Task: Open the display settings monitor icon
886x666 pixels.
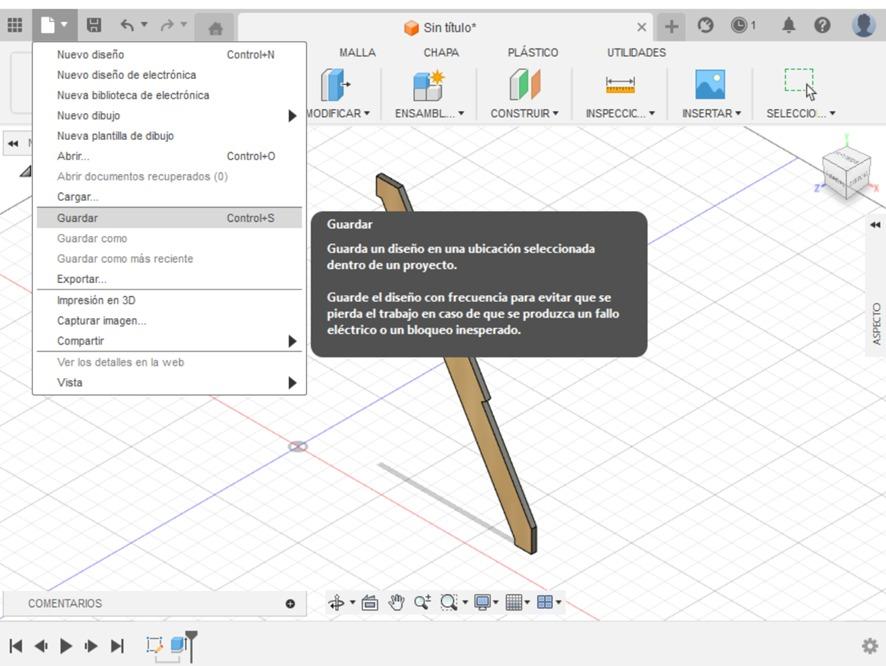Action: (482, 602)
